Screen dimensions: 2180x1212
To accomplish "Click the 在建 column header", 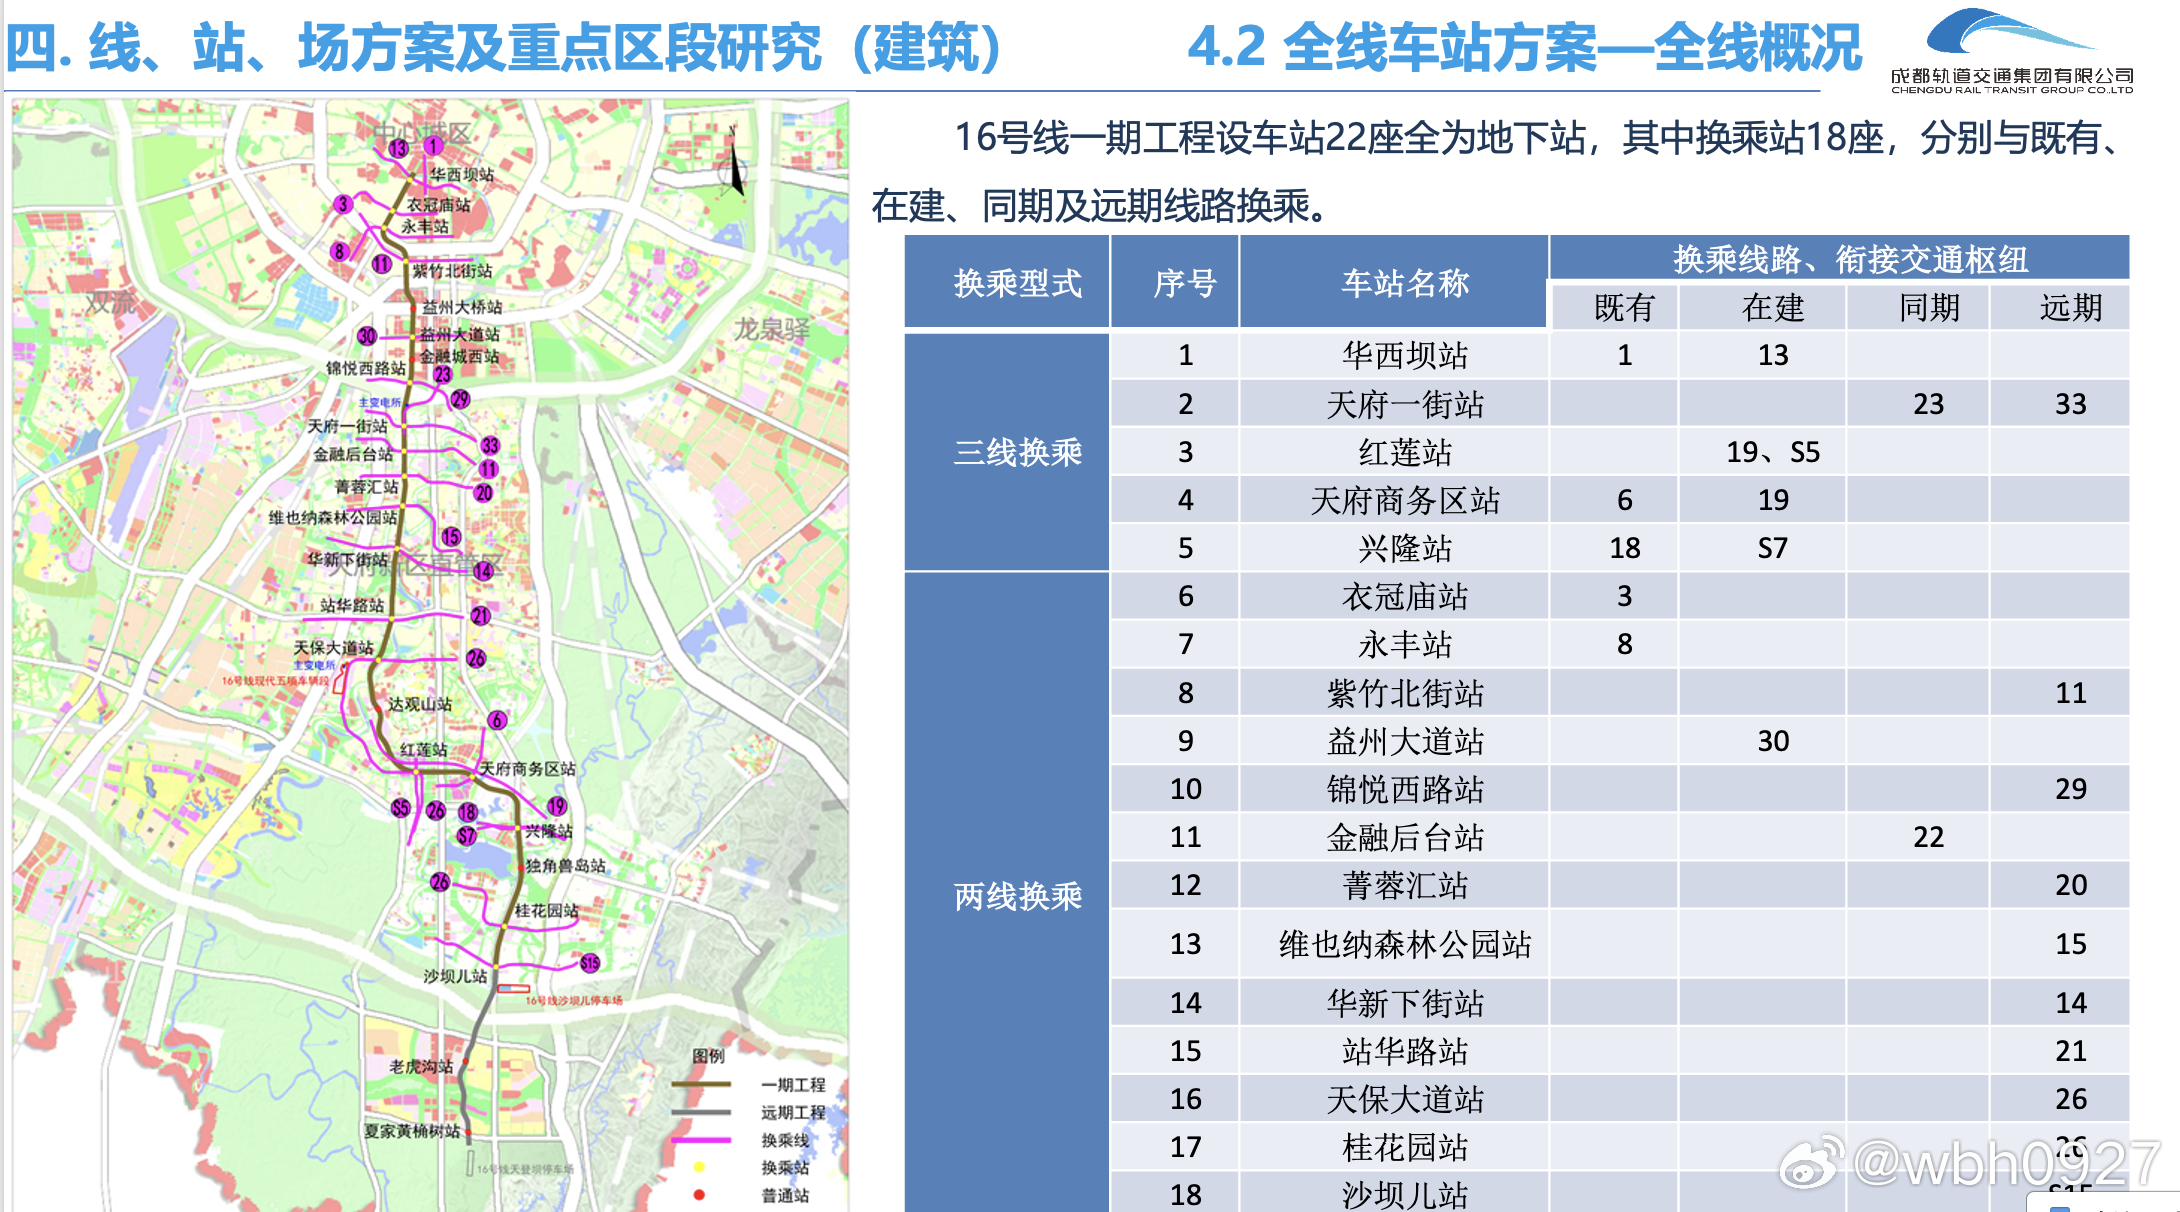I will (x=1762, y=307).
